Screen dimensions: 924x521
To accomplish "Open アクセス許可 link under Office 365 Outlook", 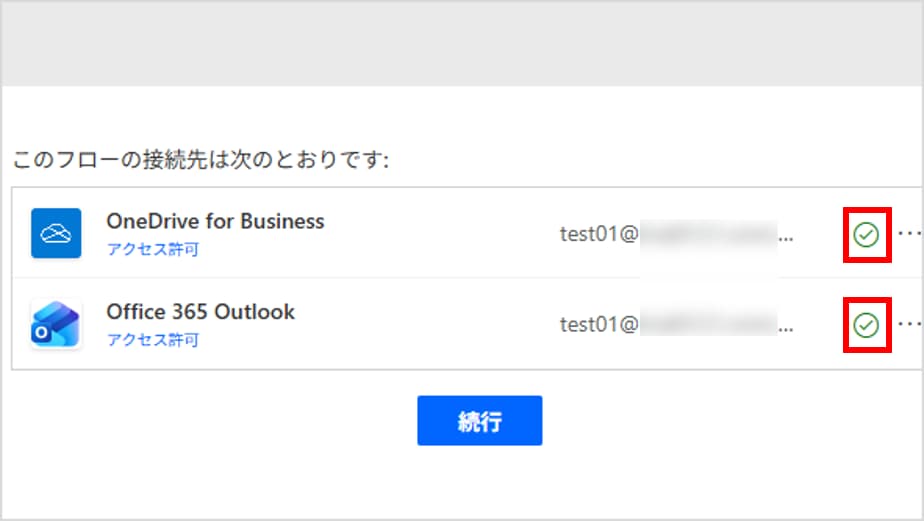I will pyautogui.click(x=153, y=340).
